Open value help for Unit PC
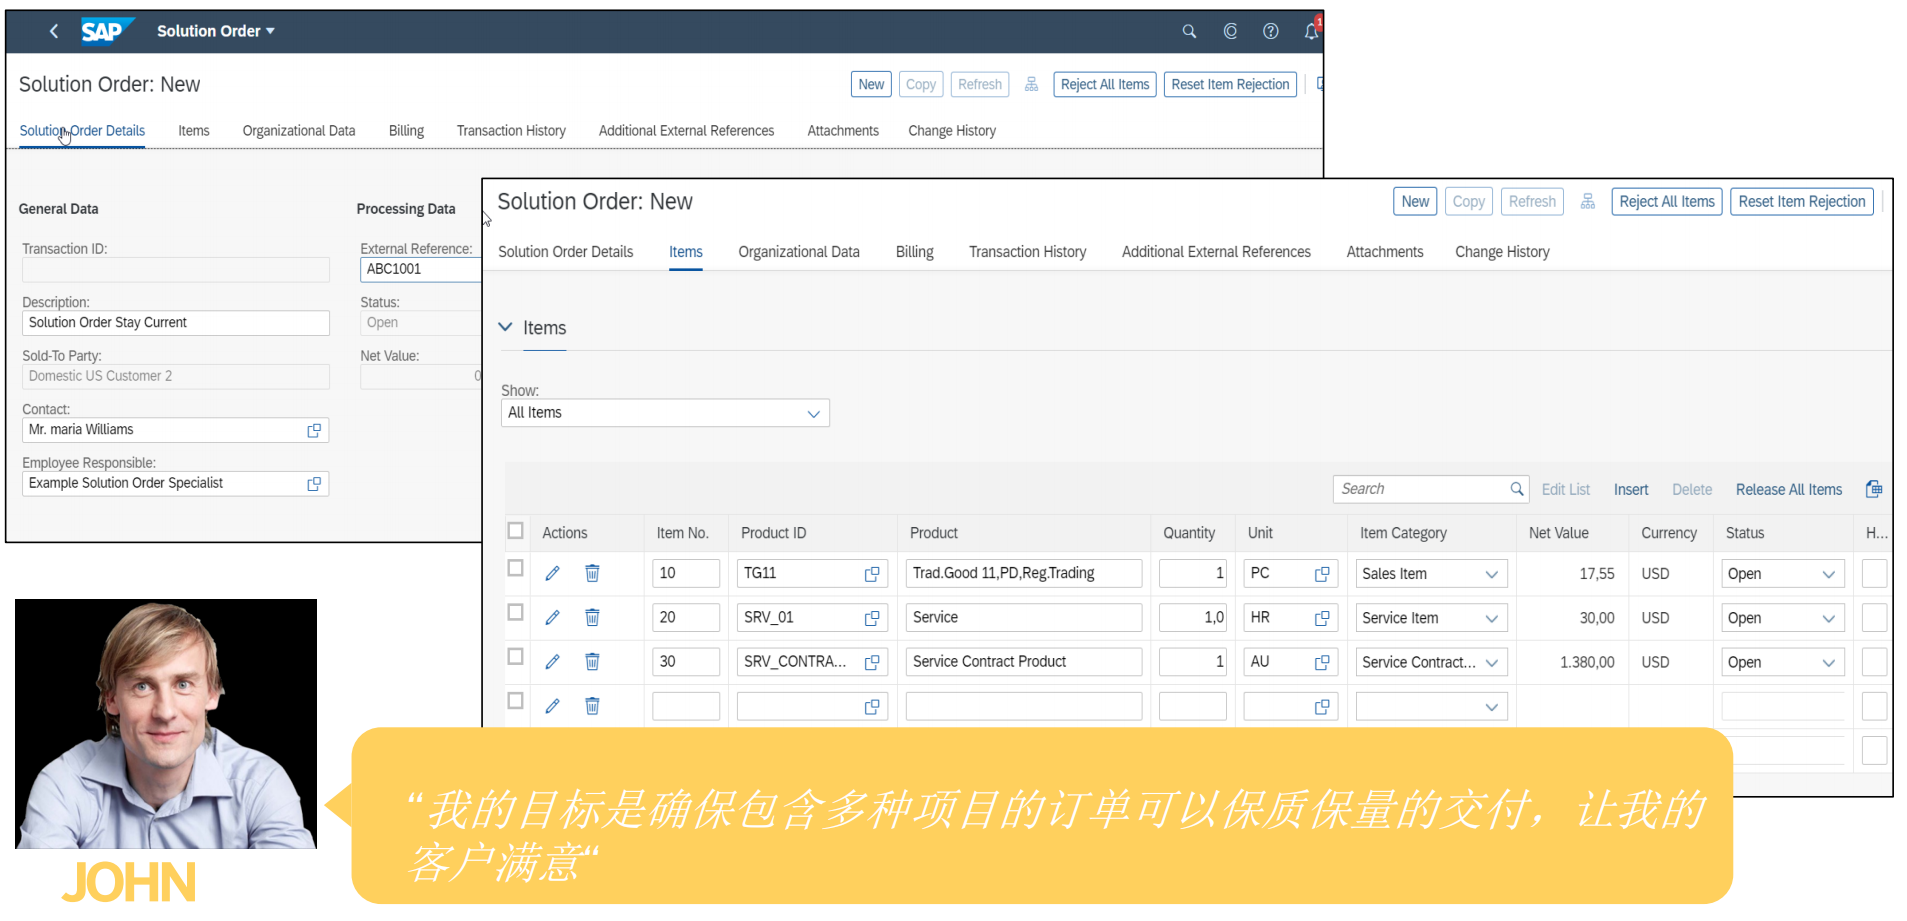This screenshot has width=1907, height=921. click(x=1322, y=574)
